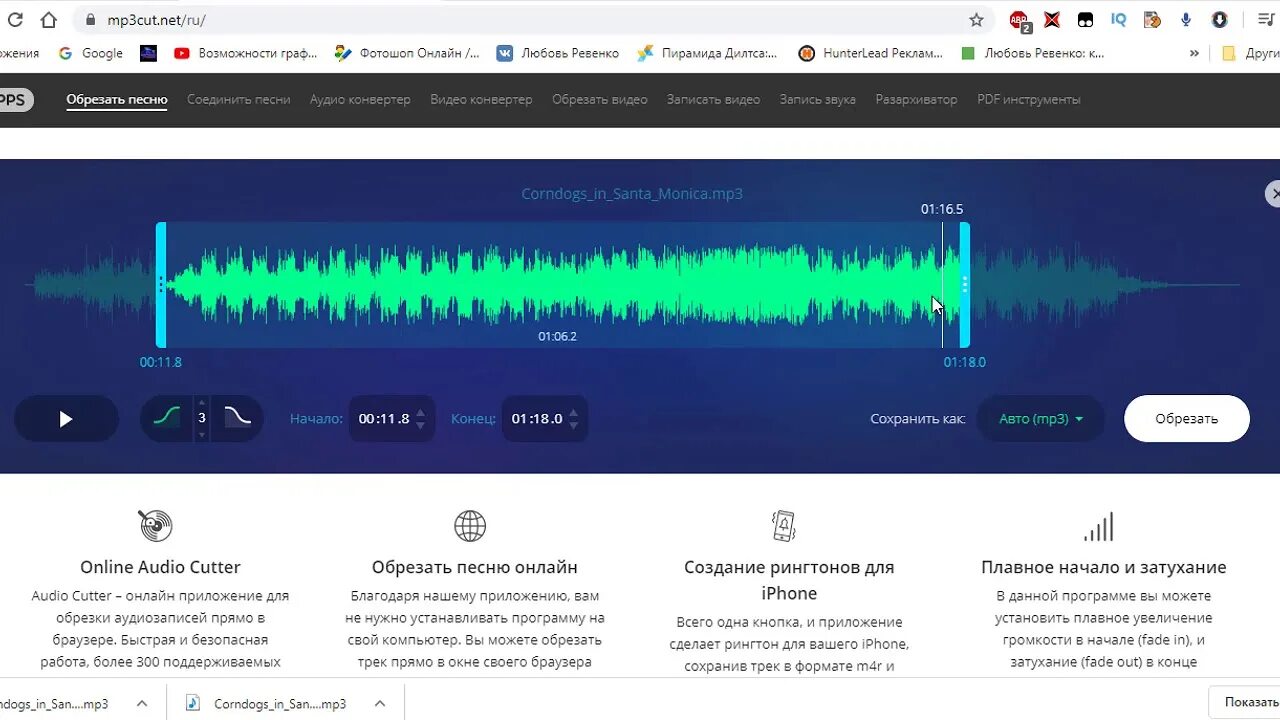
Task: Click the Создание рингтонов для iPhone heading
Action: pos(789,580)
